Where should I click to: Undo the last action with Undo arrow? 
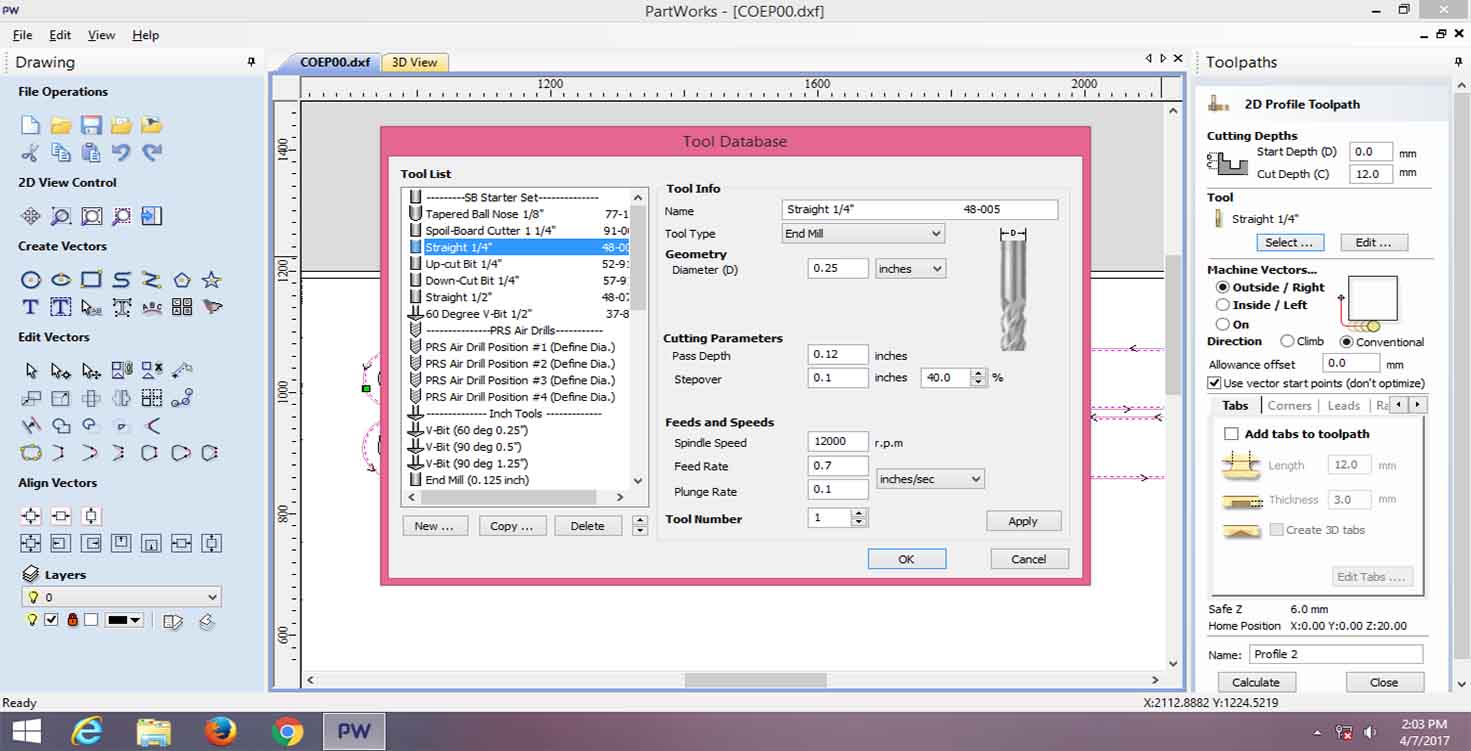click(121, 153)
